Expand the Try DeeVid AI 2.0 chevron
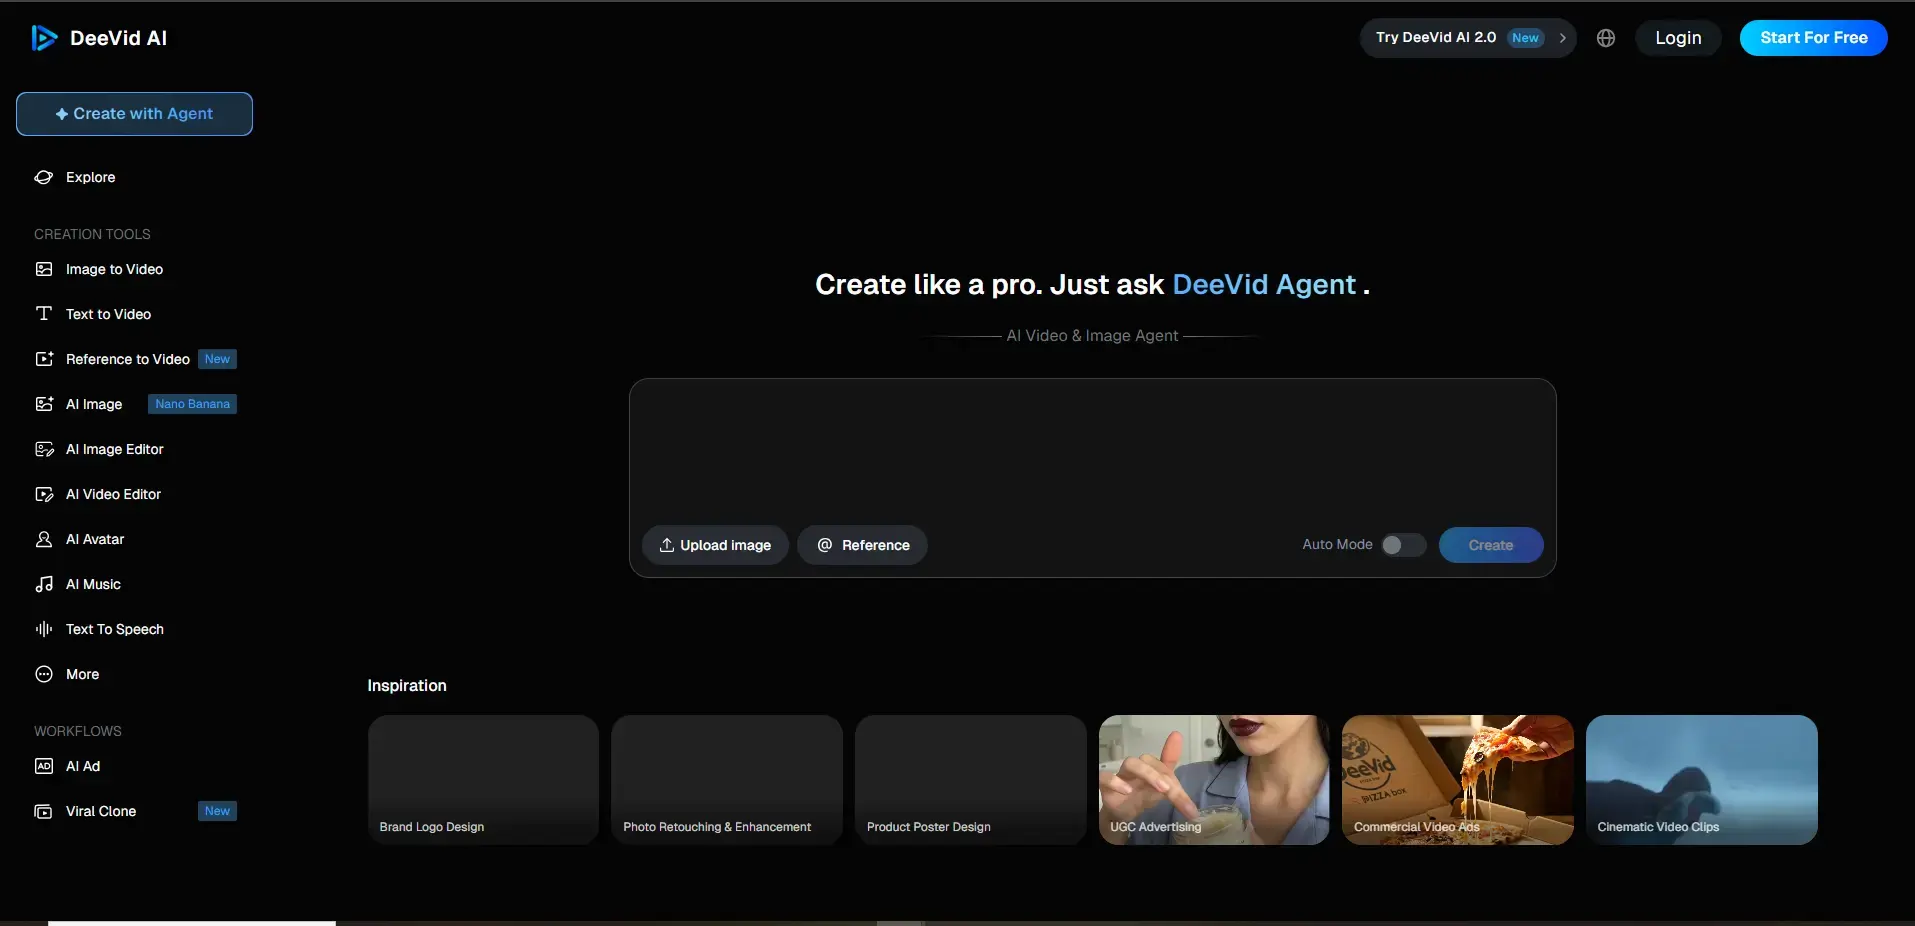 point(1562,38)
